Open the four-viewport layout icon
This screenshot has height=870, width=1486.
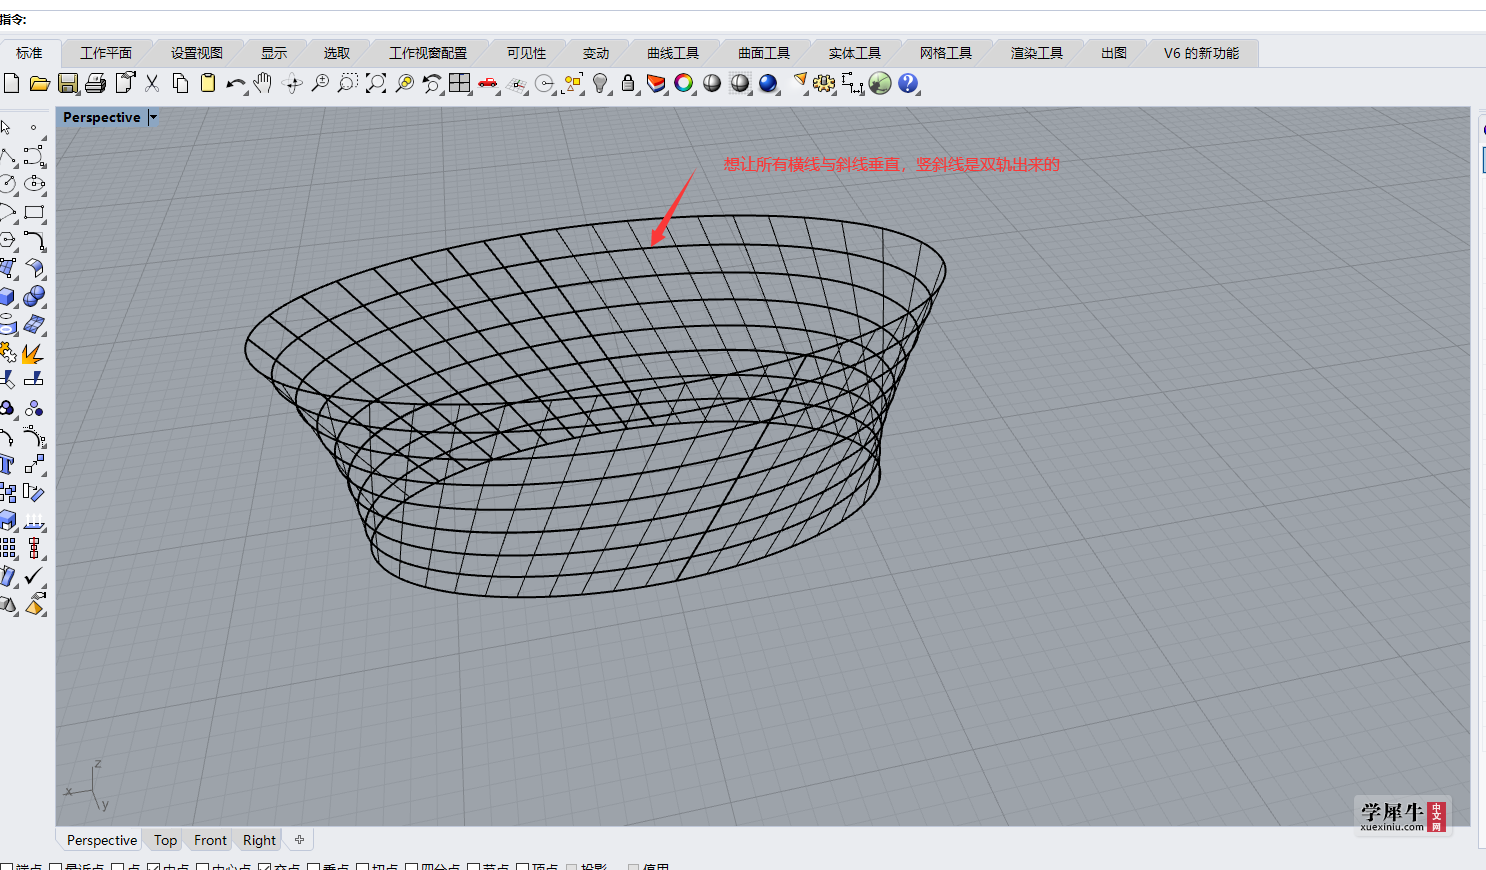coord(460,83)
